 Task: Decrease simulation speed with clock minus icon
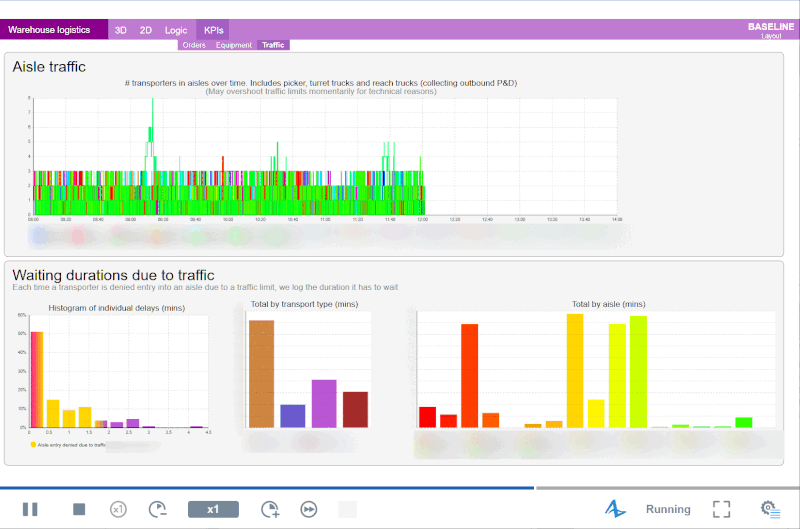coord(158,509)
